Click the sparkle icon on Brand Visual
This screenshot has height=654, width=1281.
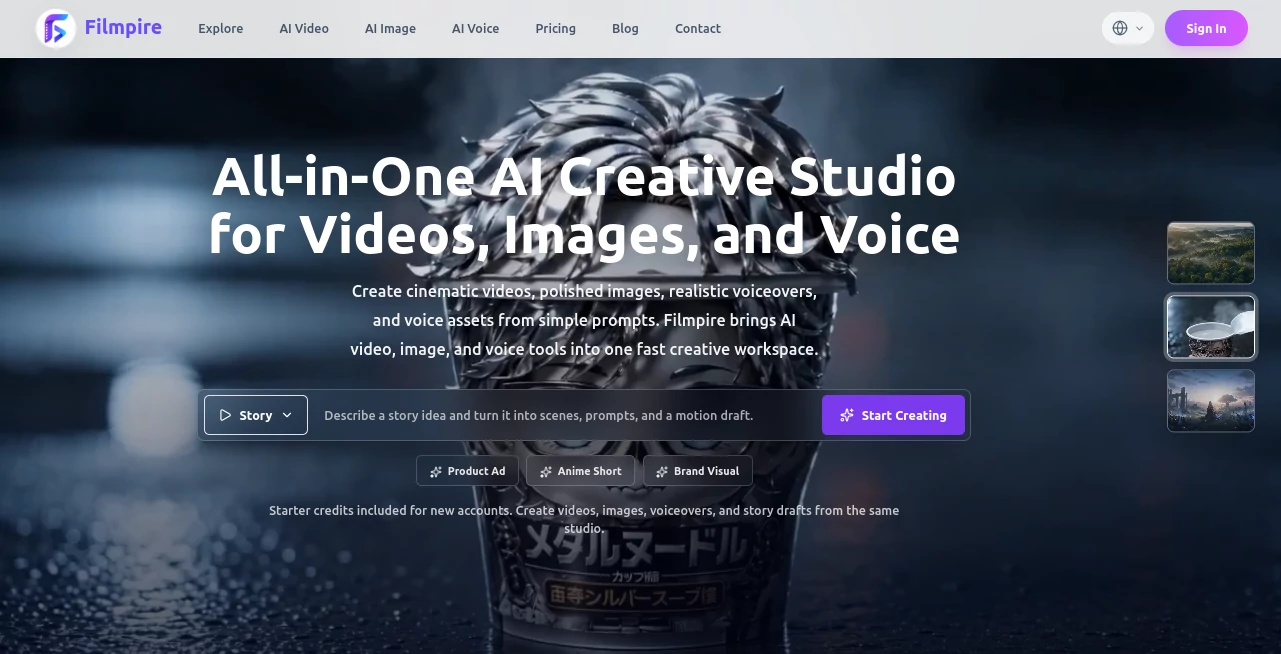pos(663,472)
